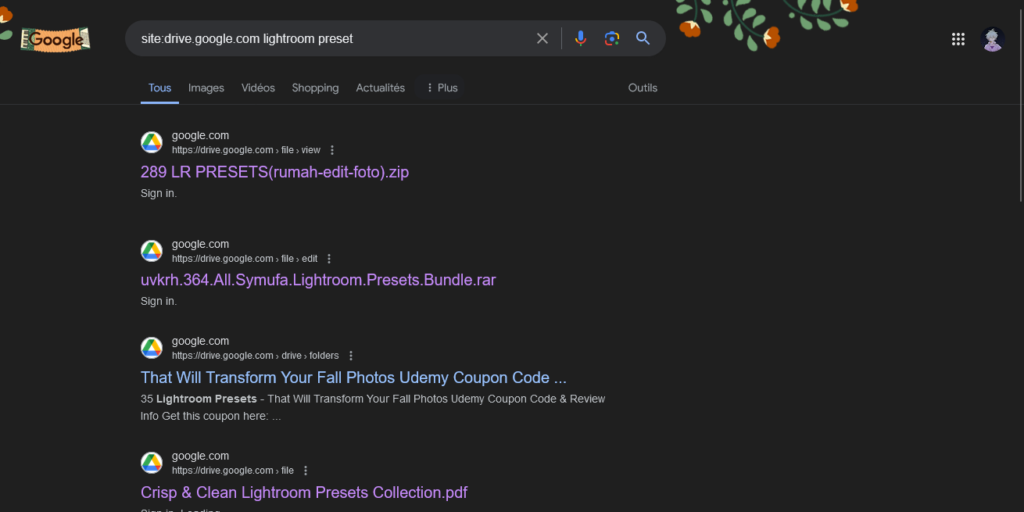Open options for the 289 LR PRESETS result
Screen dimensions: 1024x512
(332, 150)
